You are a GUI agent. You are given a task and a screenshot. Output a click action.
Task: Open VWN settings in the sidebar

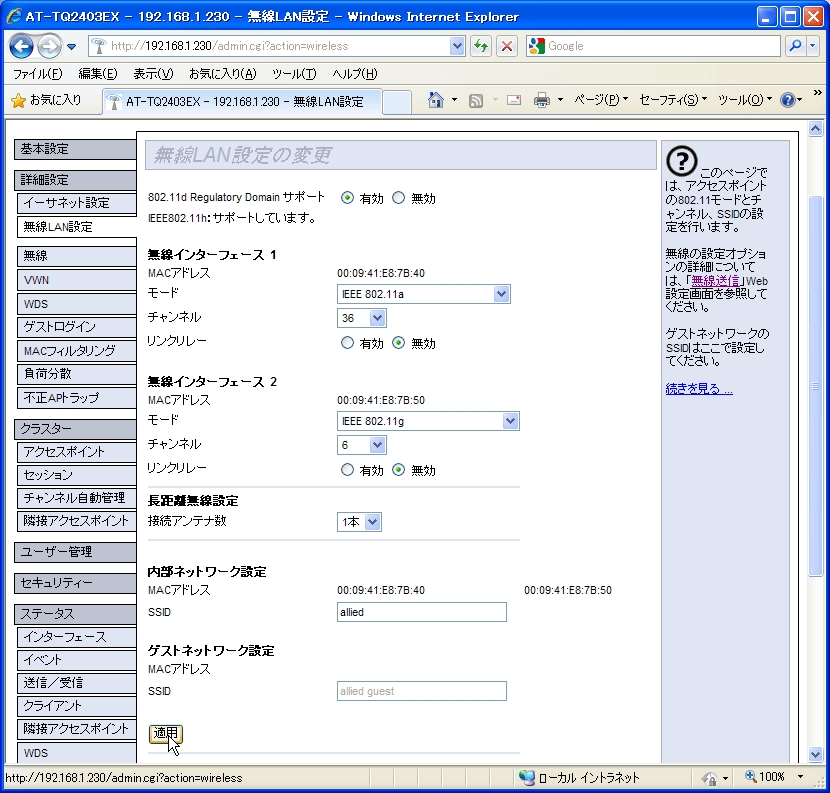point(77,280)
